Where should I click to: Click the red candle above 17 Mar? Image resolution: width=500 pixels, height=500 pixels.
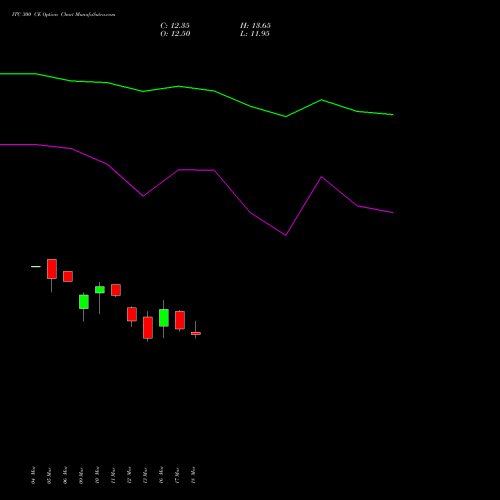tap(180, 320)
